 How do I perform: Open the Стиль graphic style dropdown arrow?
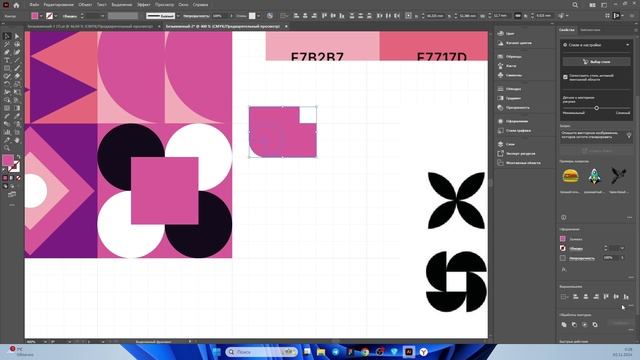(x=258, y=16)
